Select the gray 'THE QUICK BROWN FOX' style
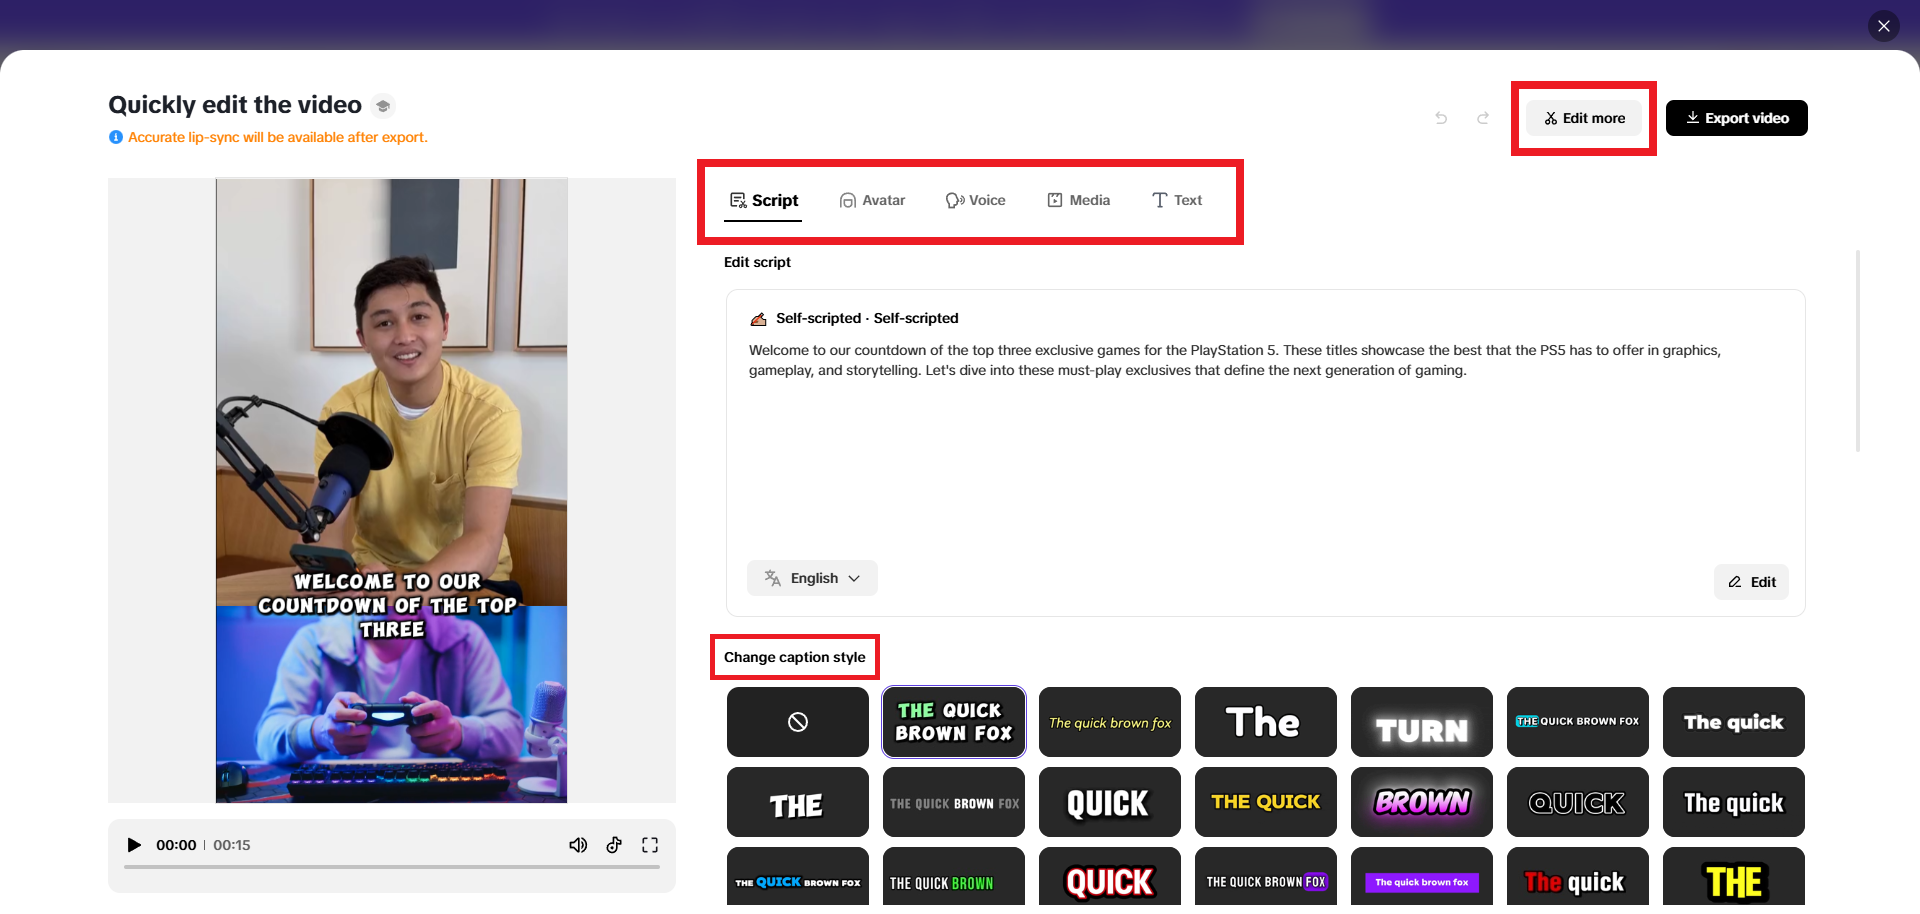The height and width of the screenshot is (914, 1920). tap(954, 802)
